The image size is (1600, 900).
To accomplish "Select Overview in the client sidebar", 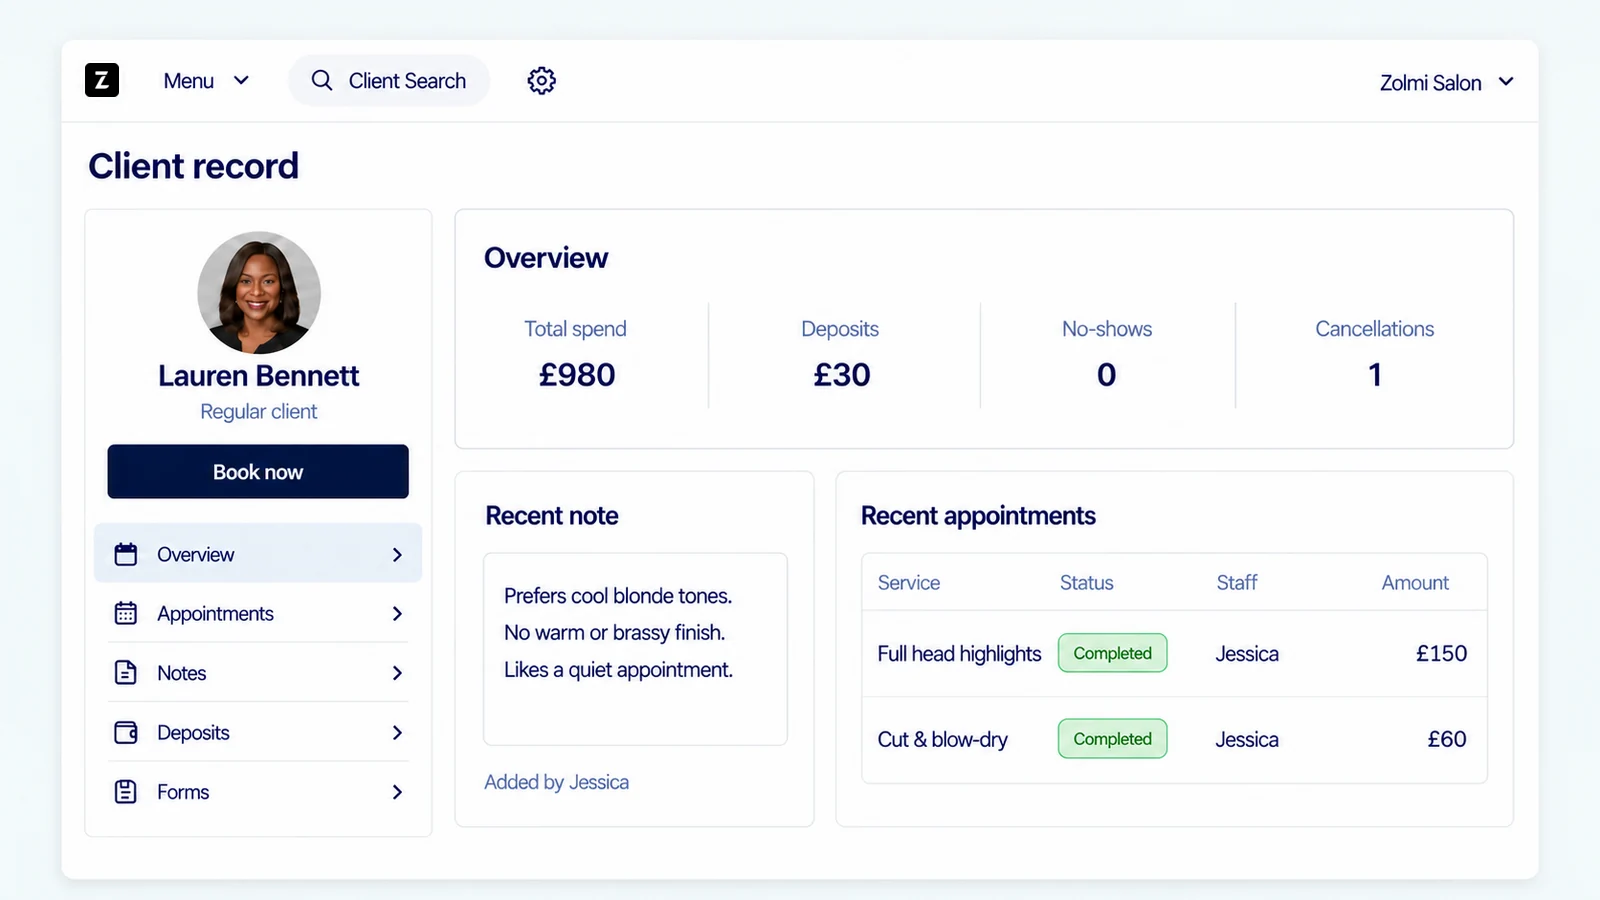I will [x=258, y=553].
